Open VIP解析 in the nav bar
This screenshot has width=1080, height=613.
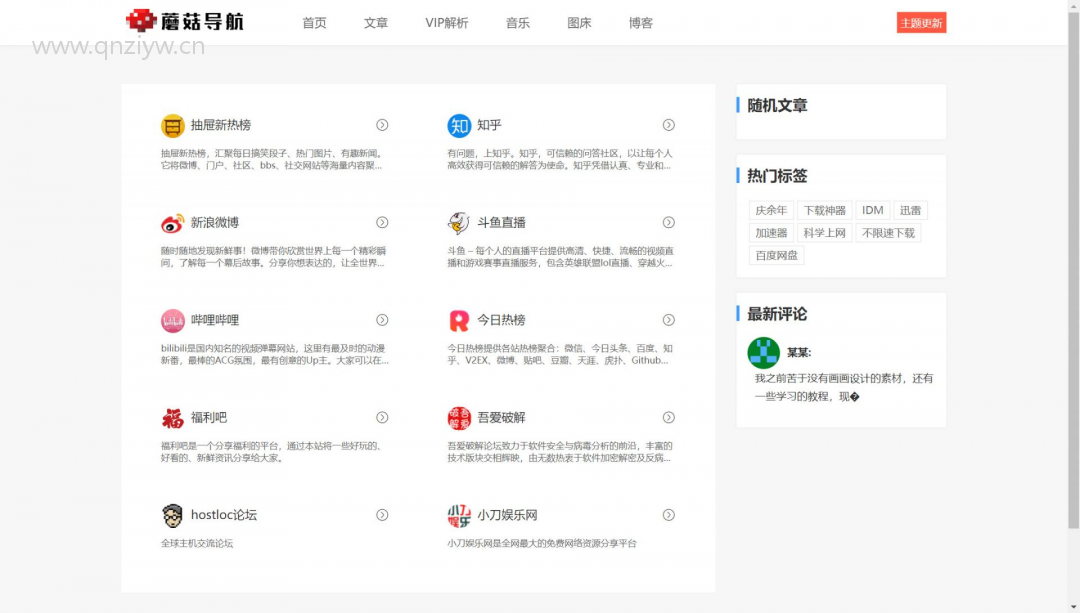(446, 23)
